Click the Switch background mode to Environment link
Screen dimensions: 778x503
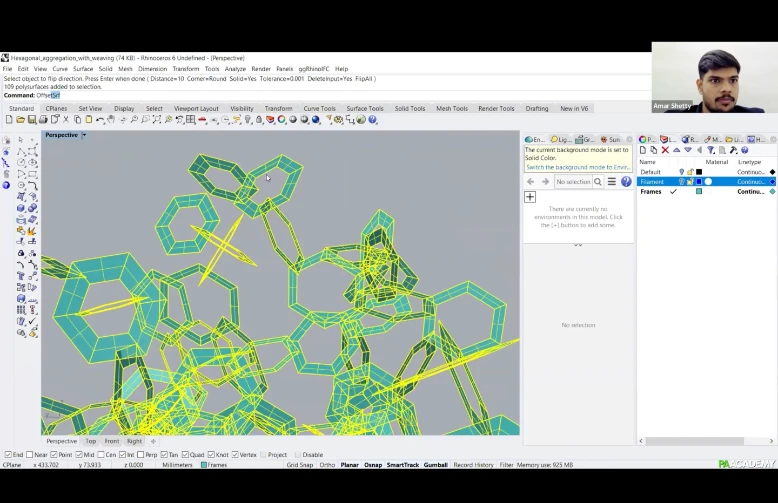[578, 167]
